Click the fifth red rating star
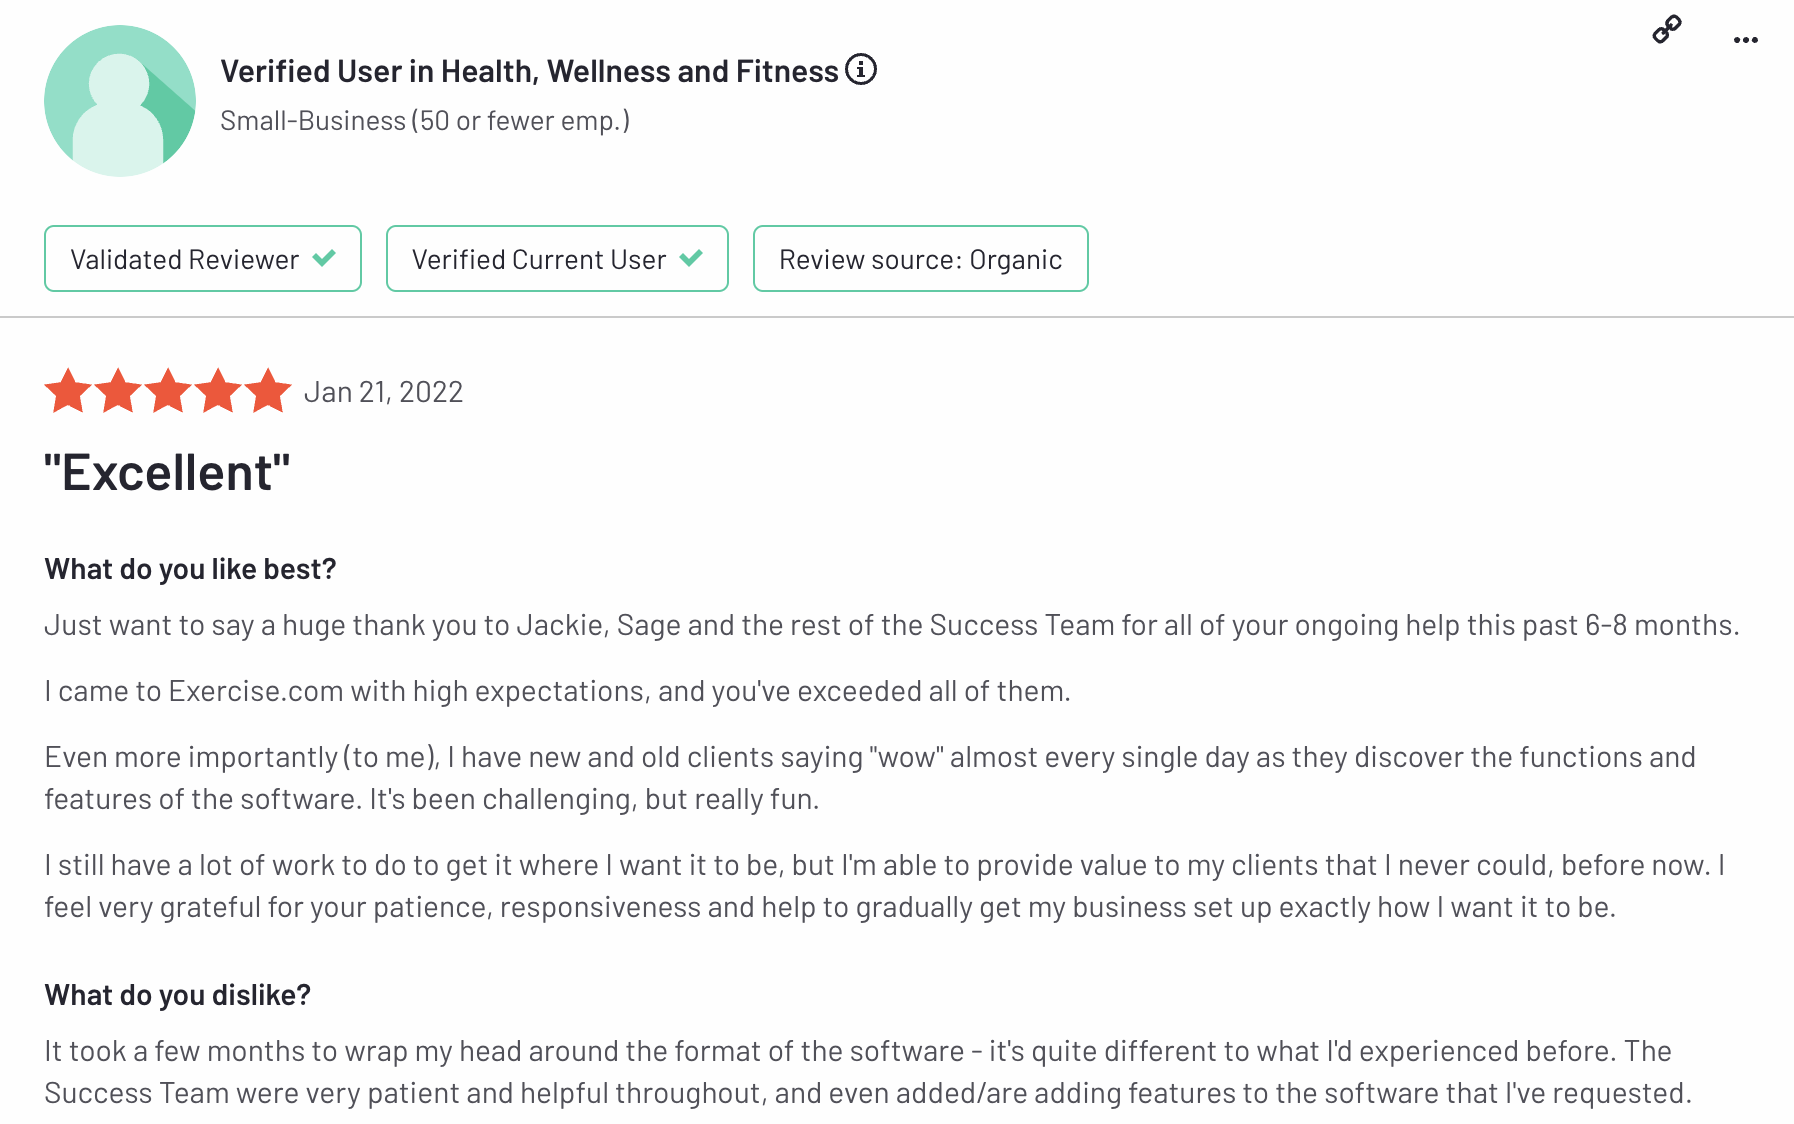 point(266,391)
